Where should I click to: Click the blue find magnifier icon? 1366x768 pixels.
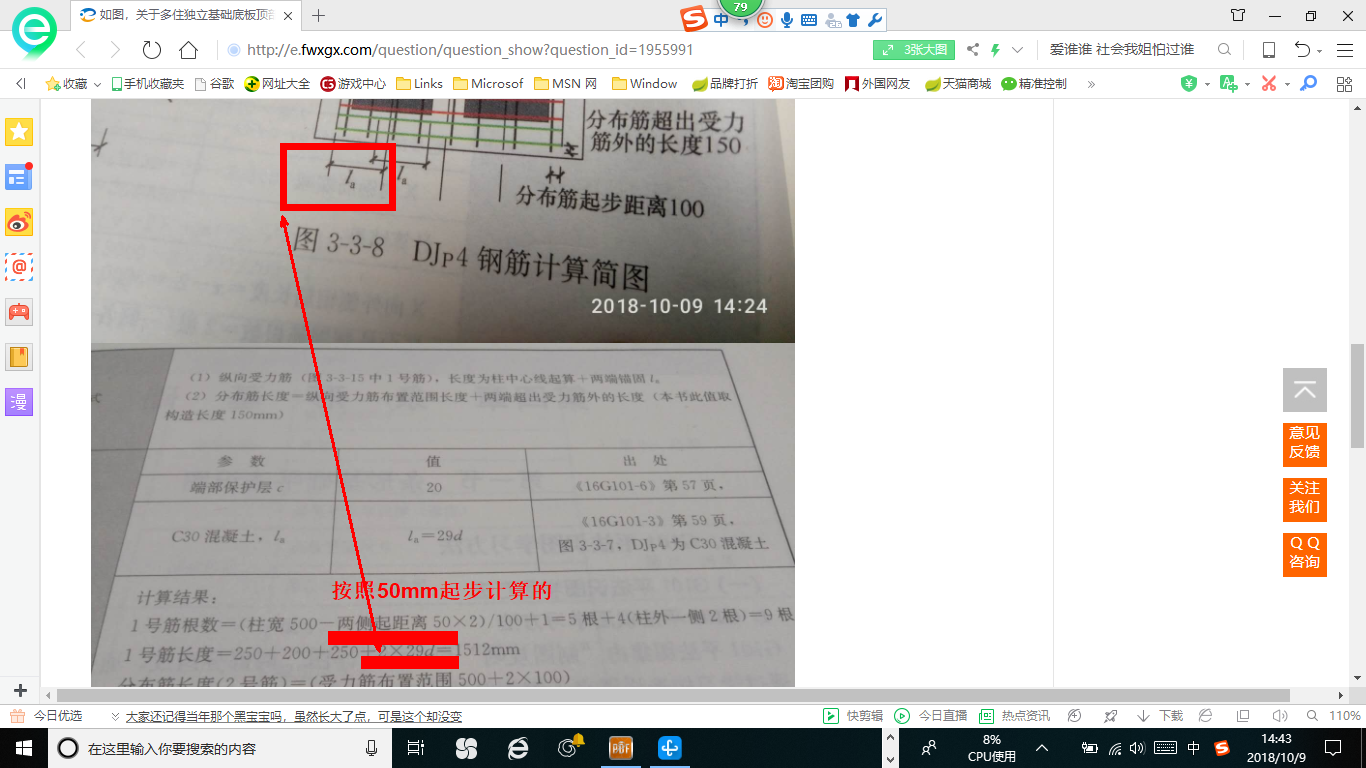pyautogui.click(x=1308, y=84)
